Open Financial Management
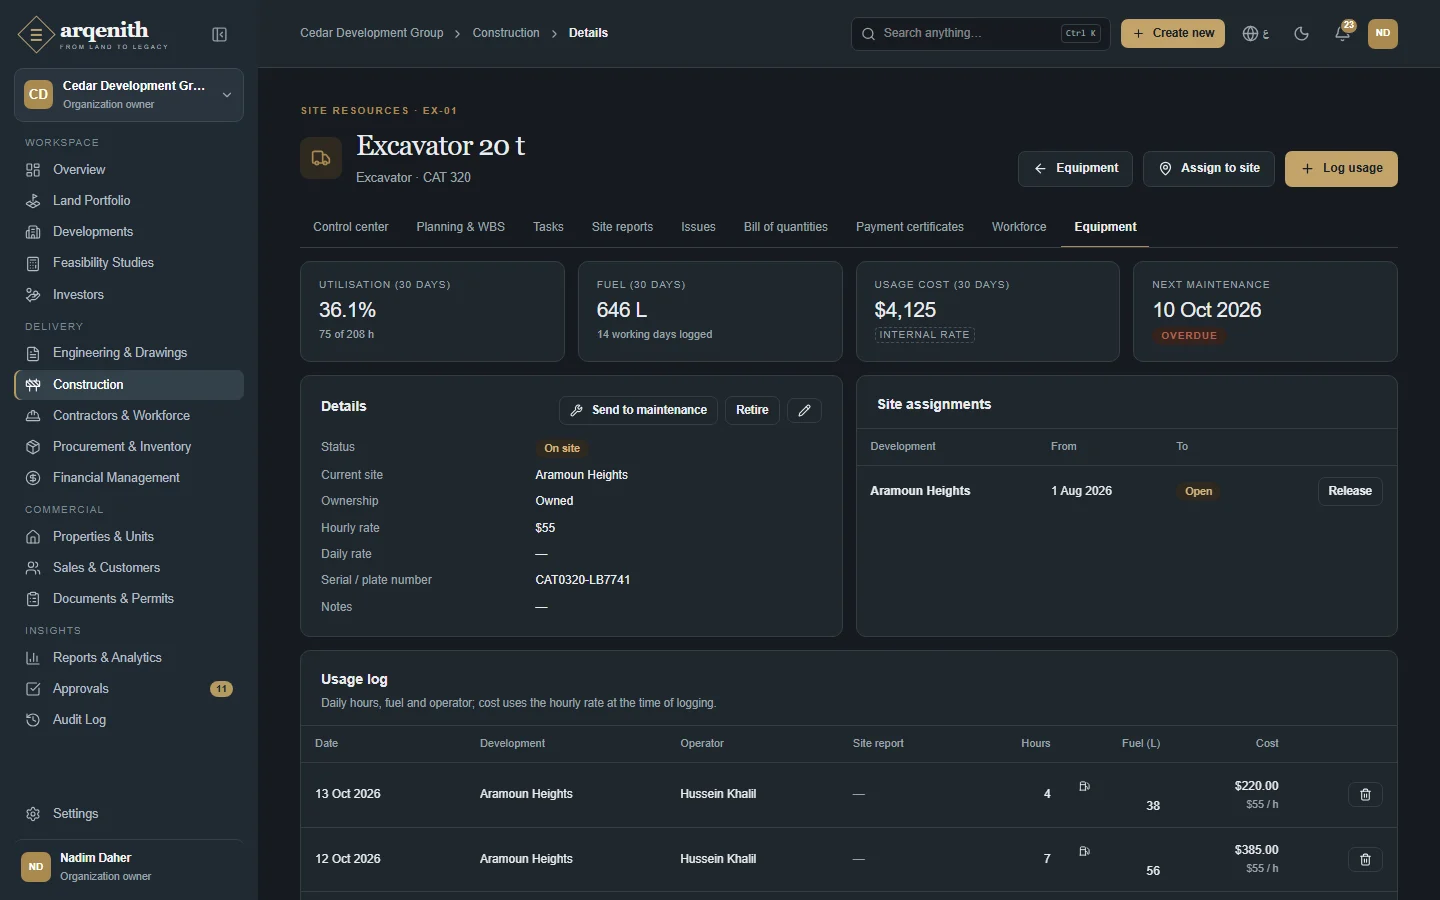Screen dimensions: 1440x900 129,478
